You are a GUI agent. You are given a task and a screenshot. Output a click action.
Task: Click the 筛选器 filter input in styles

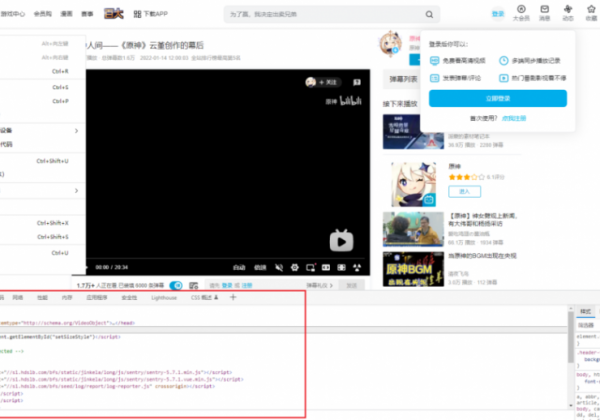tap(586, 325)
